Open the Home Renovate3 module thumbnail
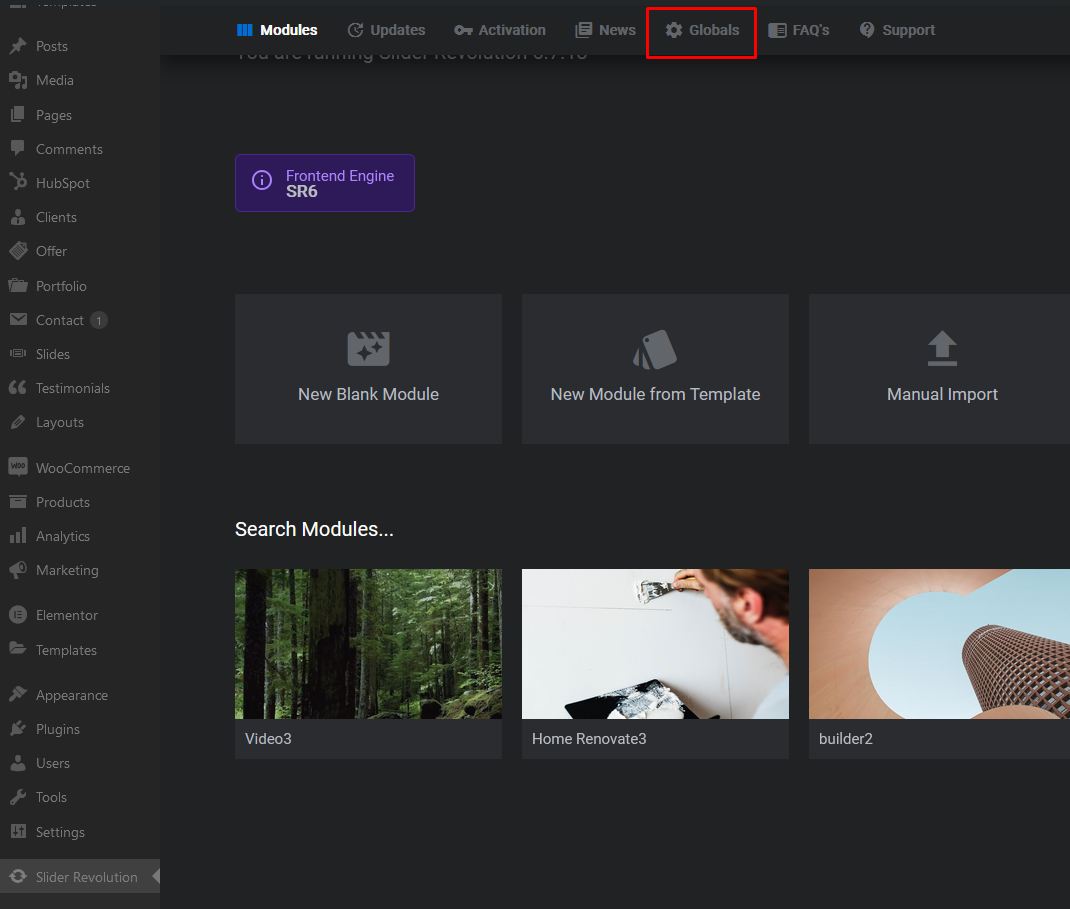This screenshot has height=909, width=1070. click(x=655, y=644)
